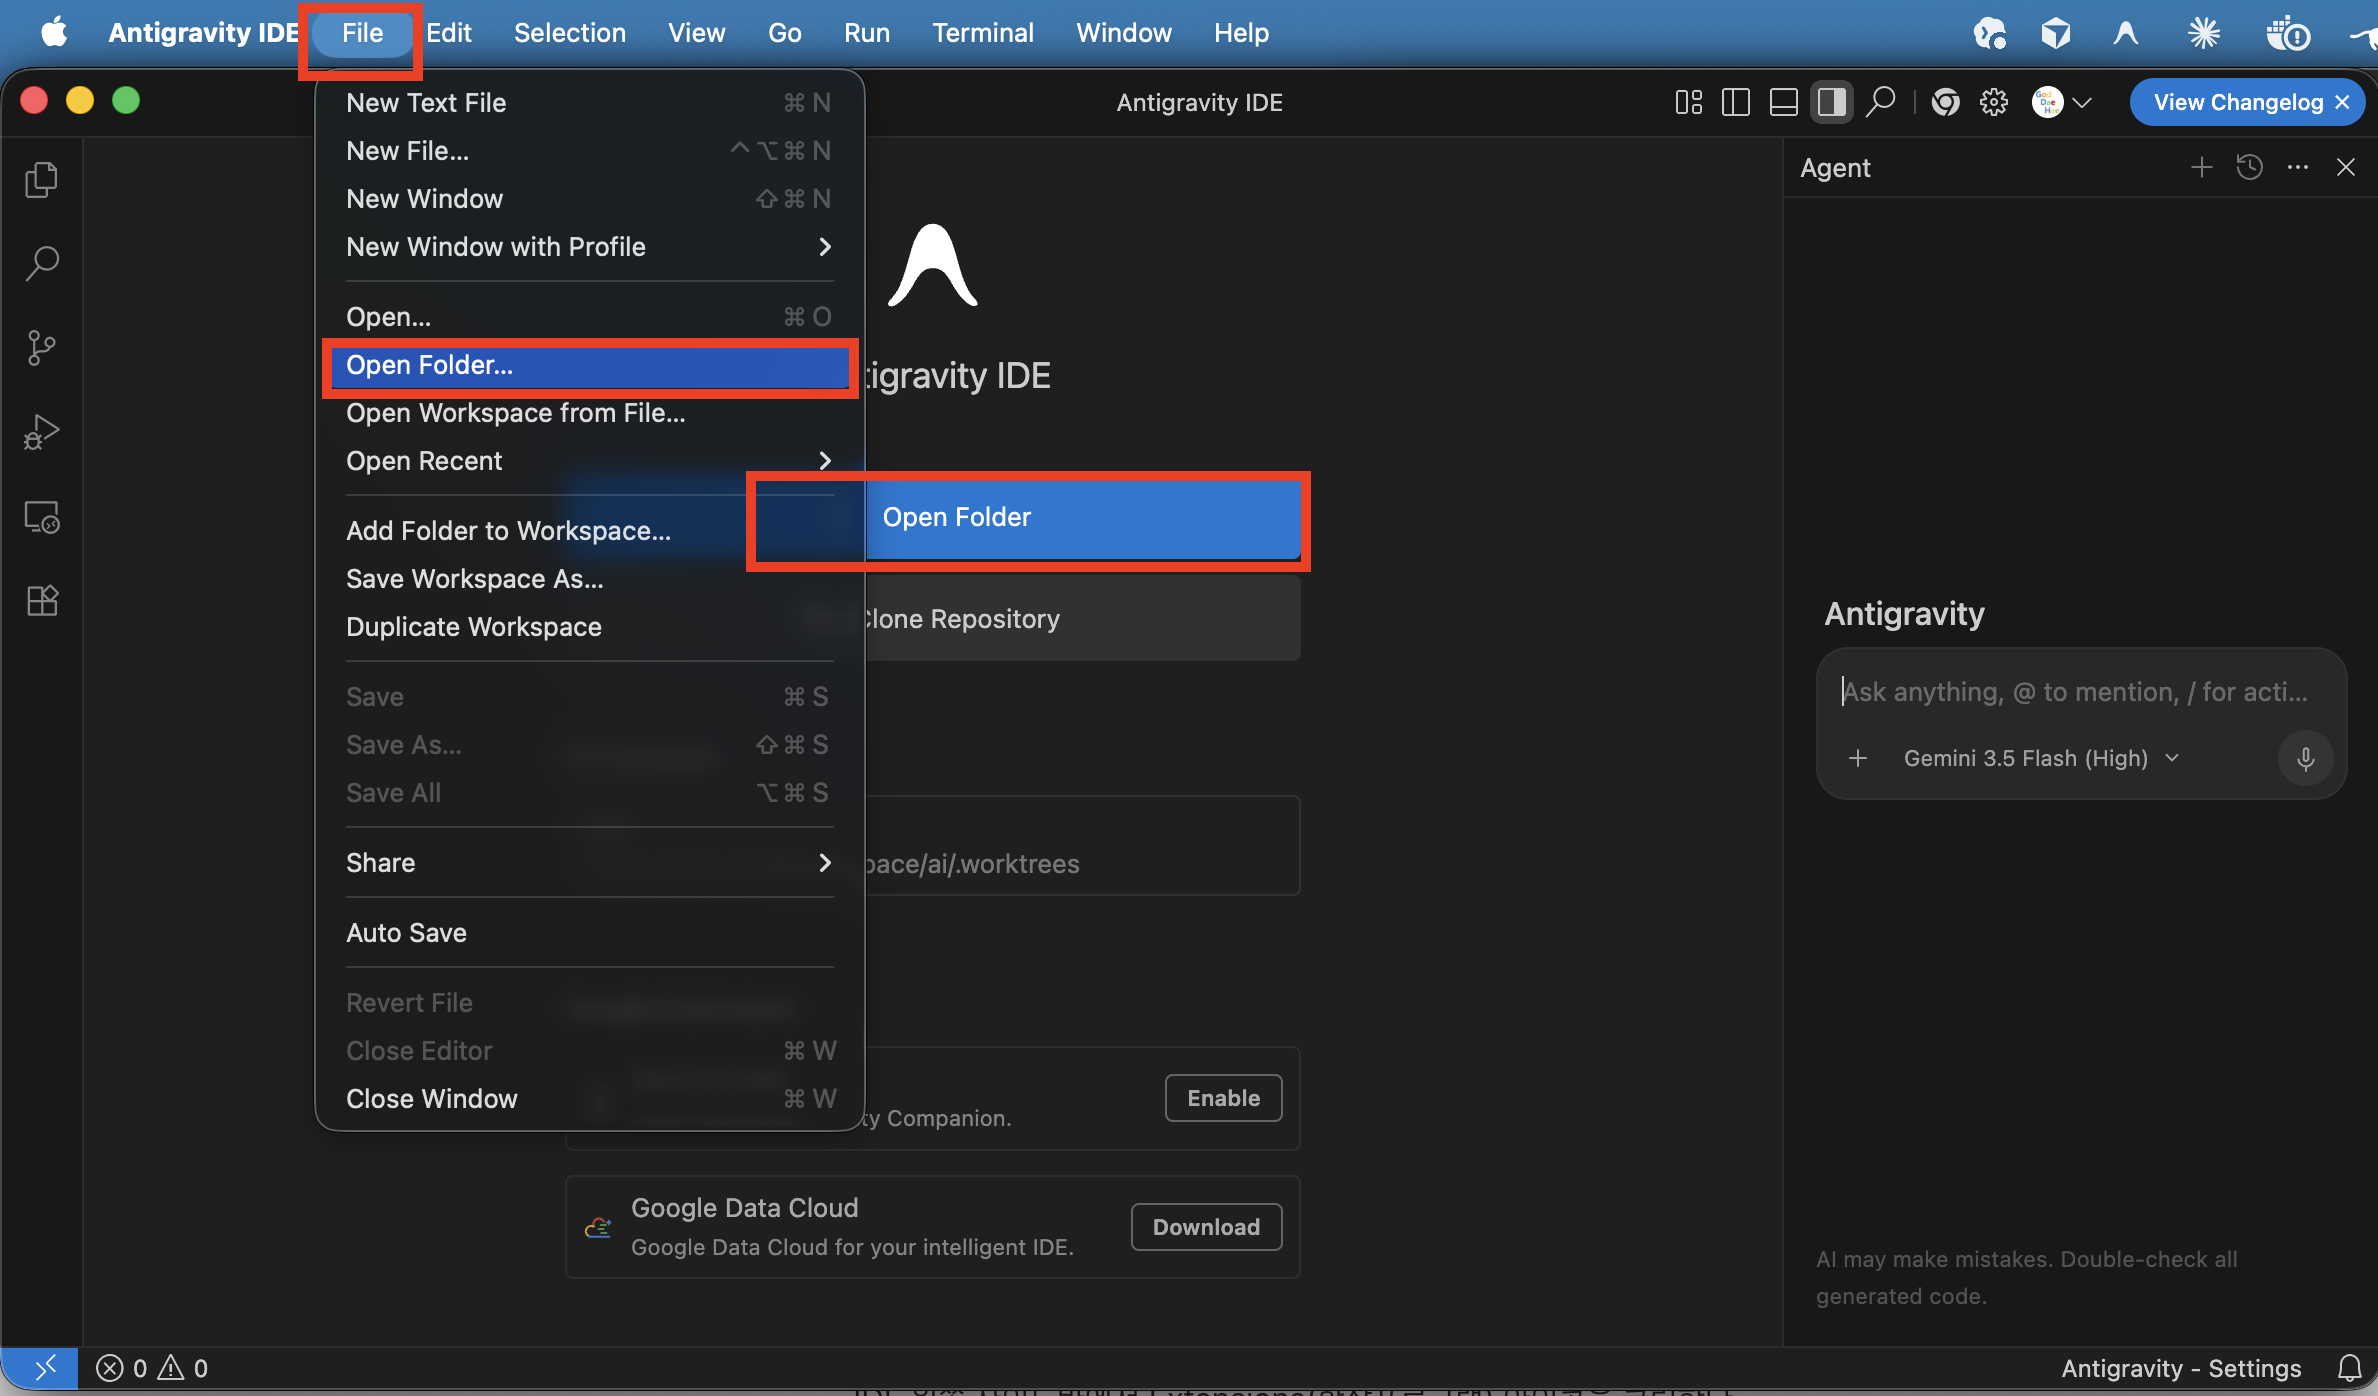Open the Edit menu

click(449, 33)
